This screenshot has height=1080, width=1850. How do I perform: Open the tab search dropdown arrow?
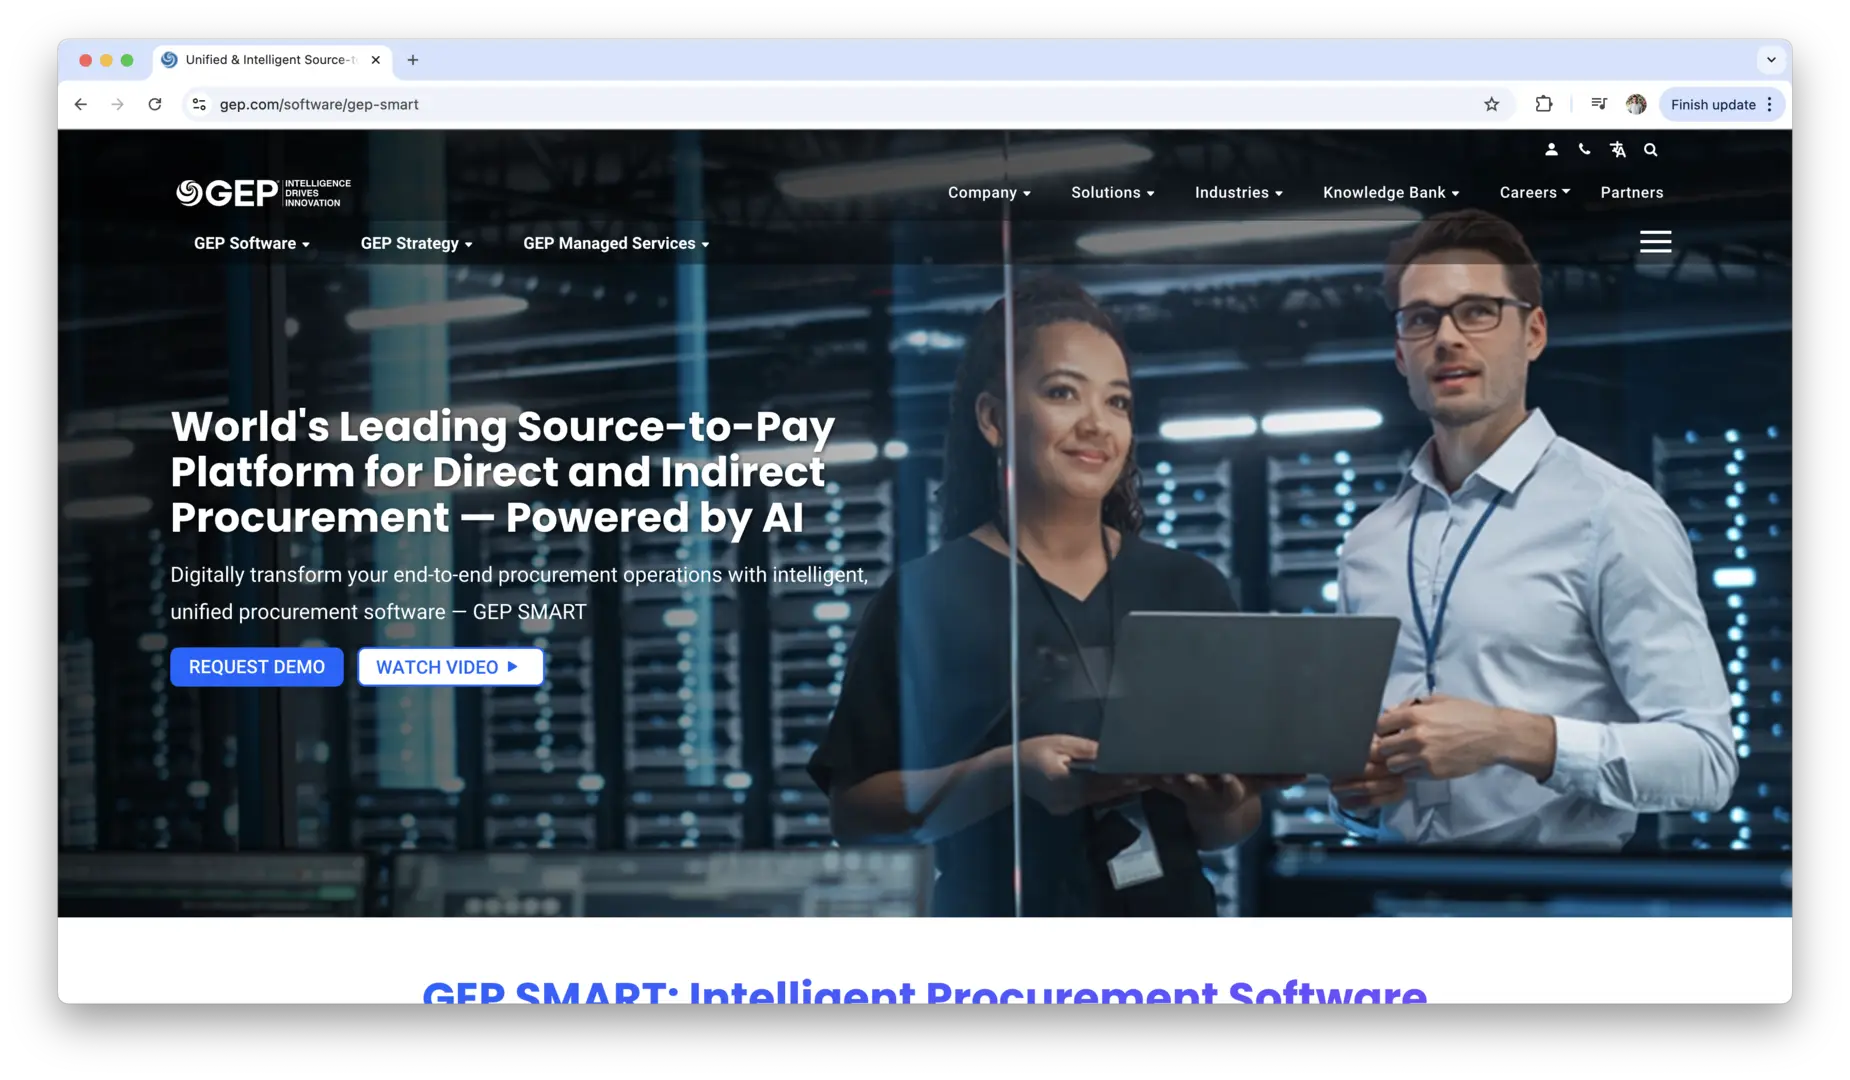[x=1771, y=60]
